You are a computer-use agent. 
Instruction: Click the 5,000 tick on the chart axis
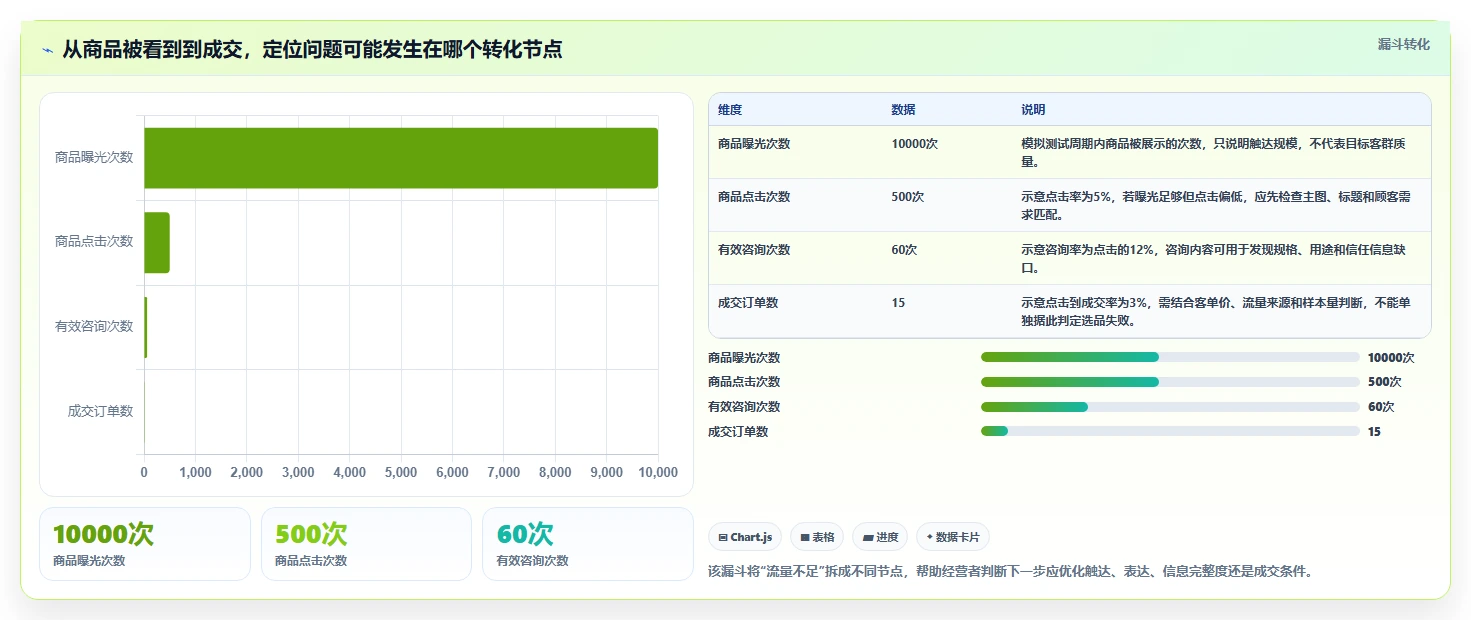pos(401,473)
